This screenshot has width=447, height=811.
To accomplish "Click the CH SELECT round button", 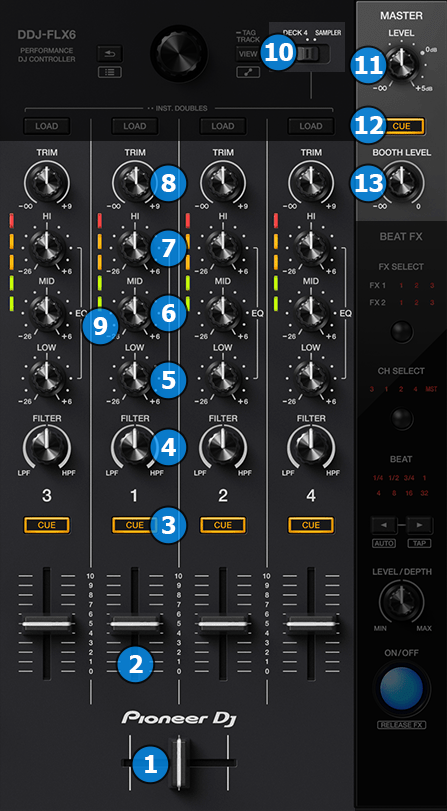I will pyautogui.click(x=401, y=417).
